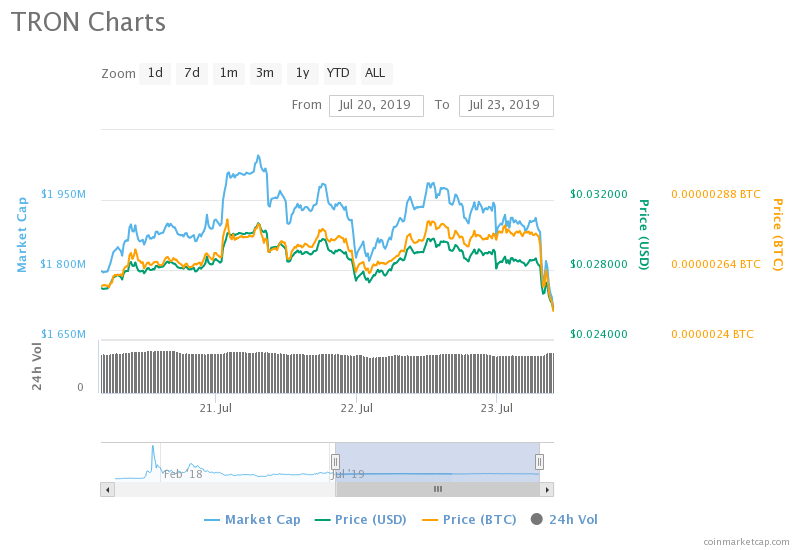Click the 0.00000264 BTC label
This screenshot has height=550, width=800.
pos(716,264)
